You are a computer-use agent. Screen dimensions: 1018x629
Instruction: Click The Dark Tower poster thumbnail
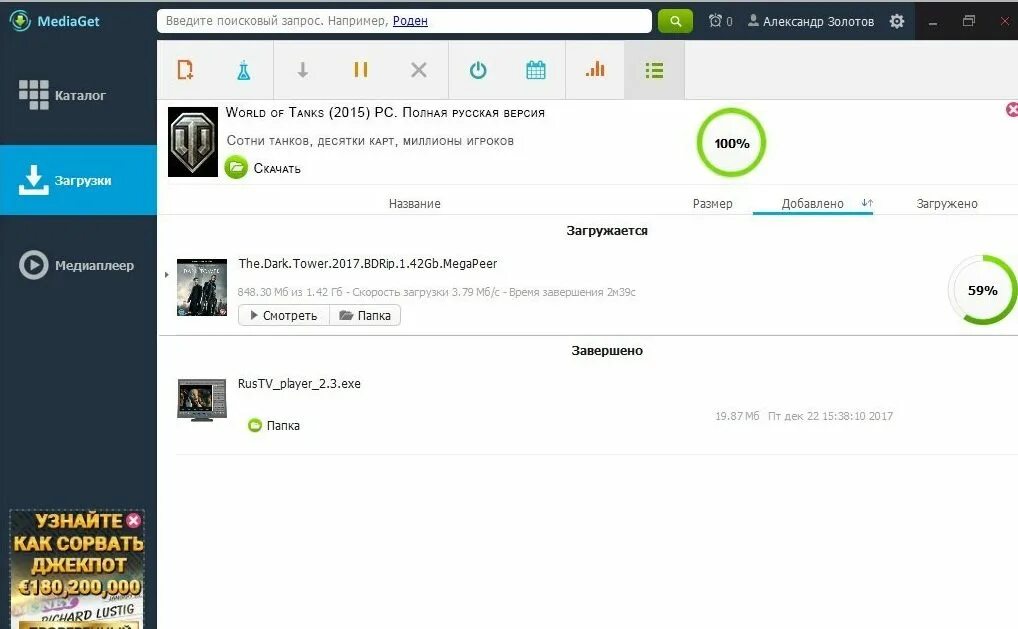tap(202, 287)
